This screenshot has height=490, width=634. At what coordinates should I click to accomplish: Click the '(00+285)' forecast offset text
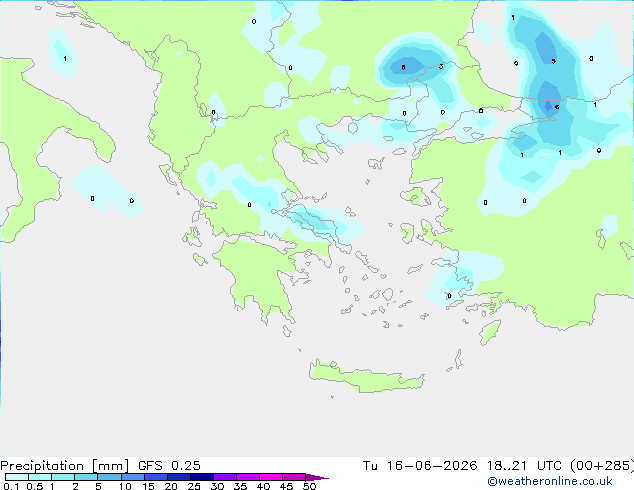[602, 466]
